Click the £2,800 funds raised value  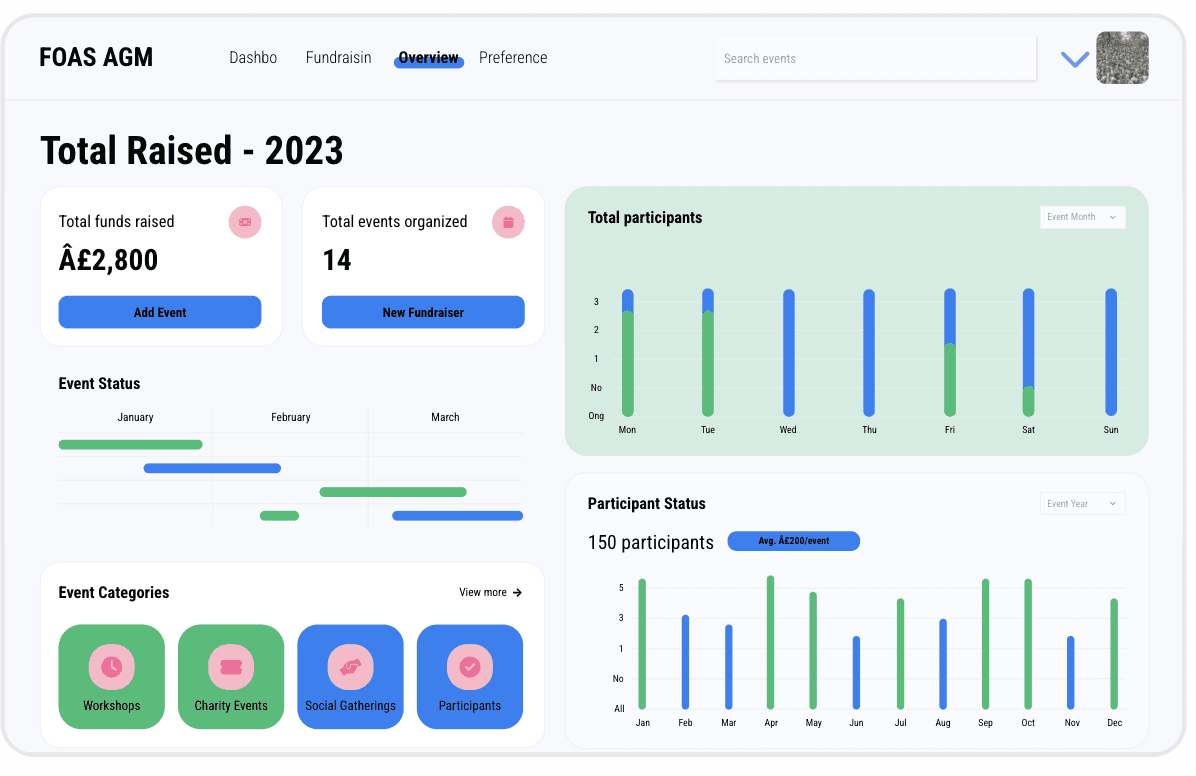pos(108,260)
